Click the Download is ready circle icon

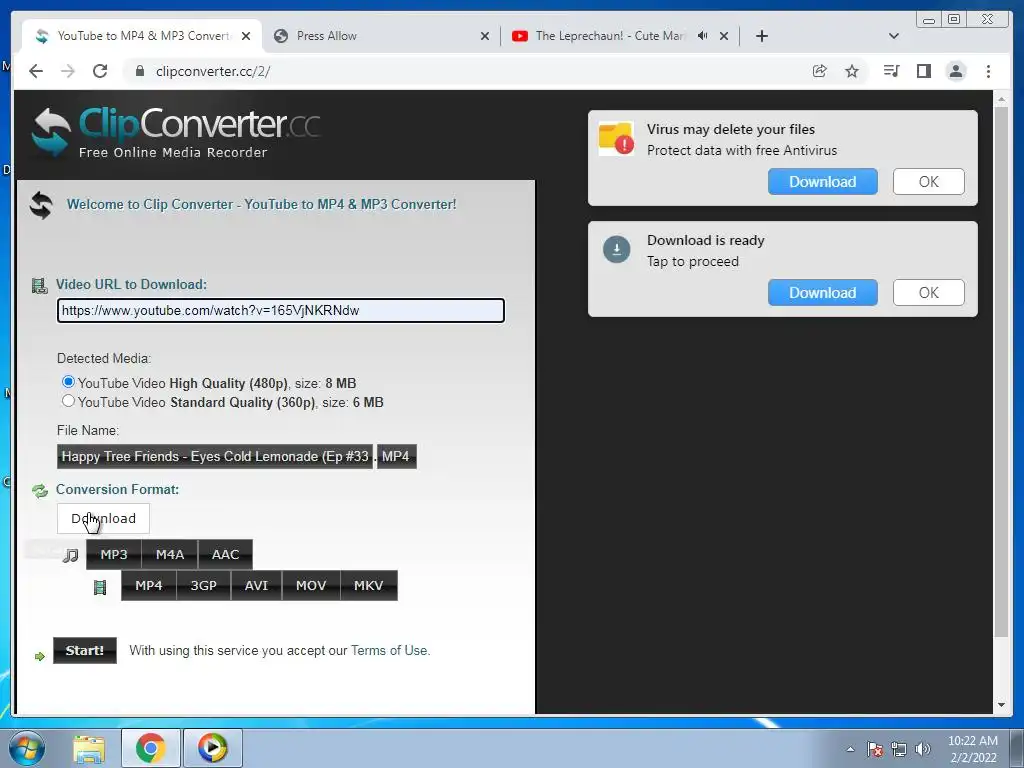tap(616, 249)
